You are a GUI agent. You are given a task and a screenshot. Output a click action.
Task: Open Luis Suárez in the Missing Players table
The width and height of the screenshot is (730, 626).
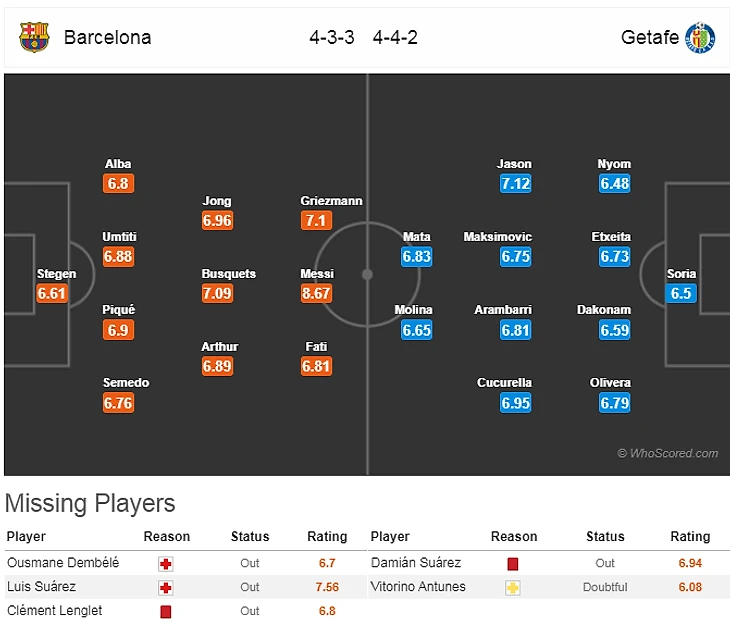tap(41, 587)
